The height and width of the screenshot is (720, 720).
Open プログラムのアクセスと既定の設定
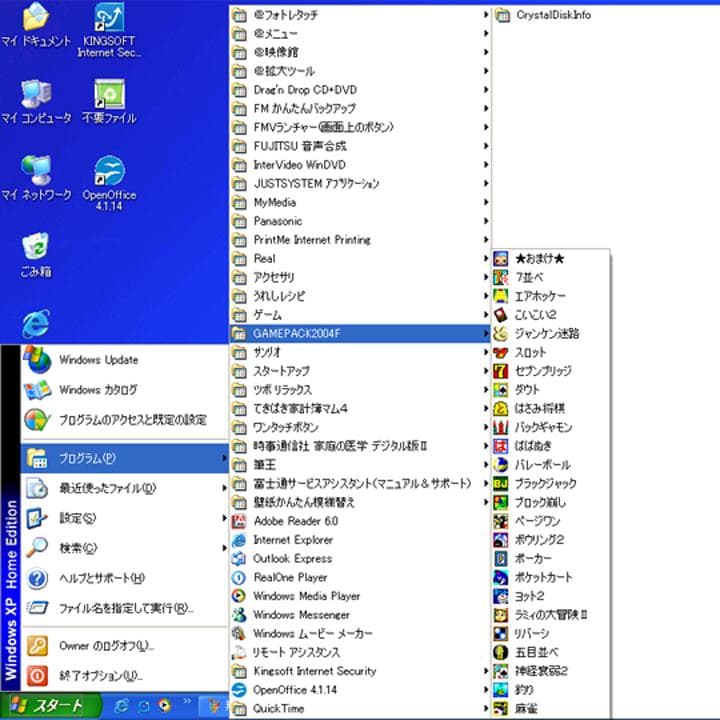point(125,420)
